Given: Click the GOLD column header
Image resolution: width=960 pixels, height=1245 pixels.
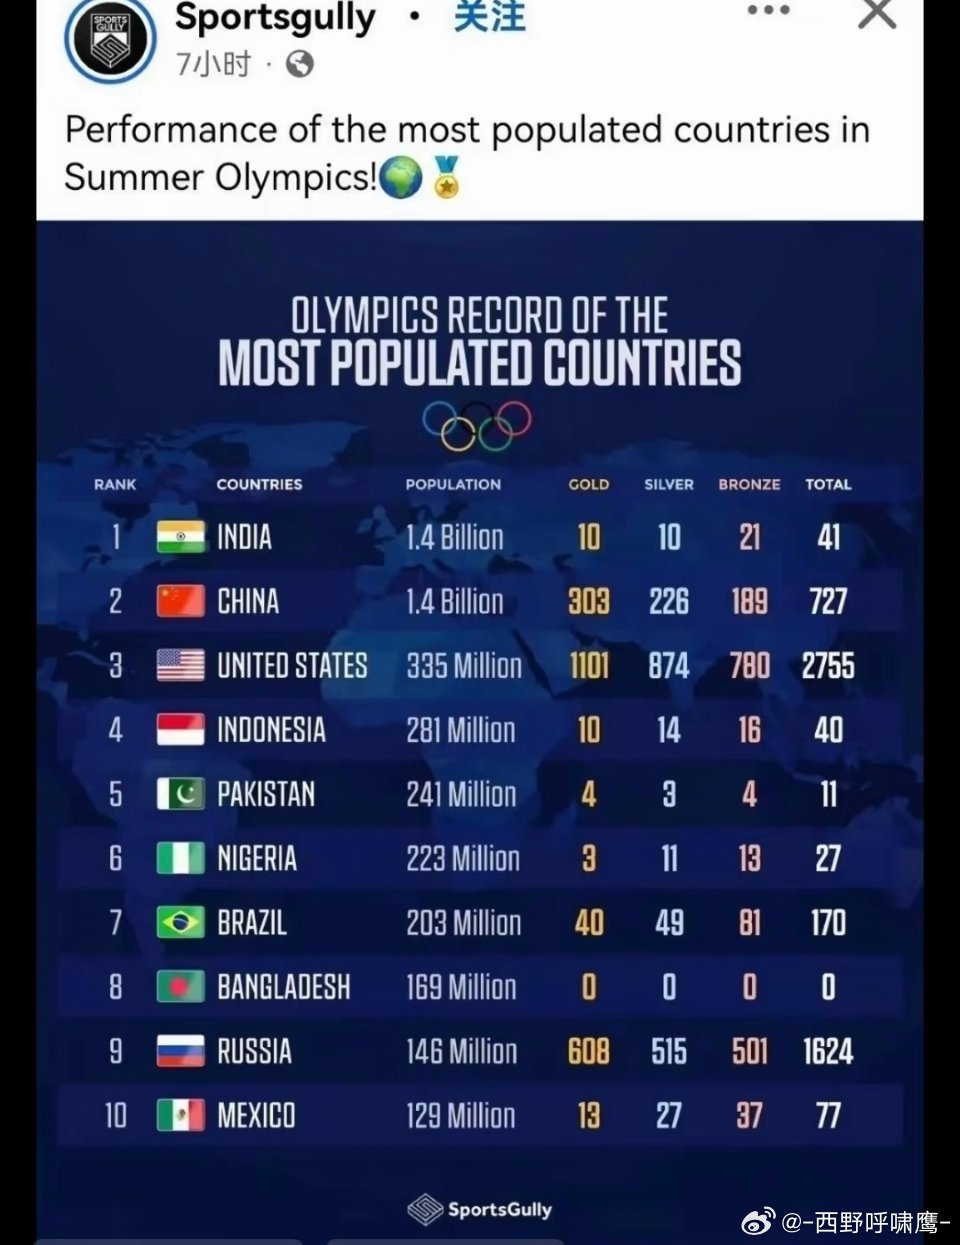Looking at the screenshot, I should click(x=589, y=484).
